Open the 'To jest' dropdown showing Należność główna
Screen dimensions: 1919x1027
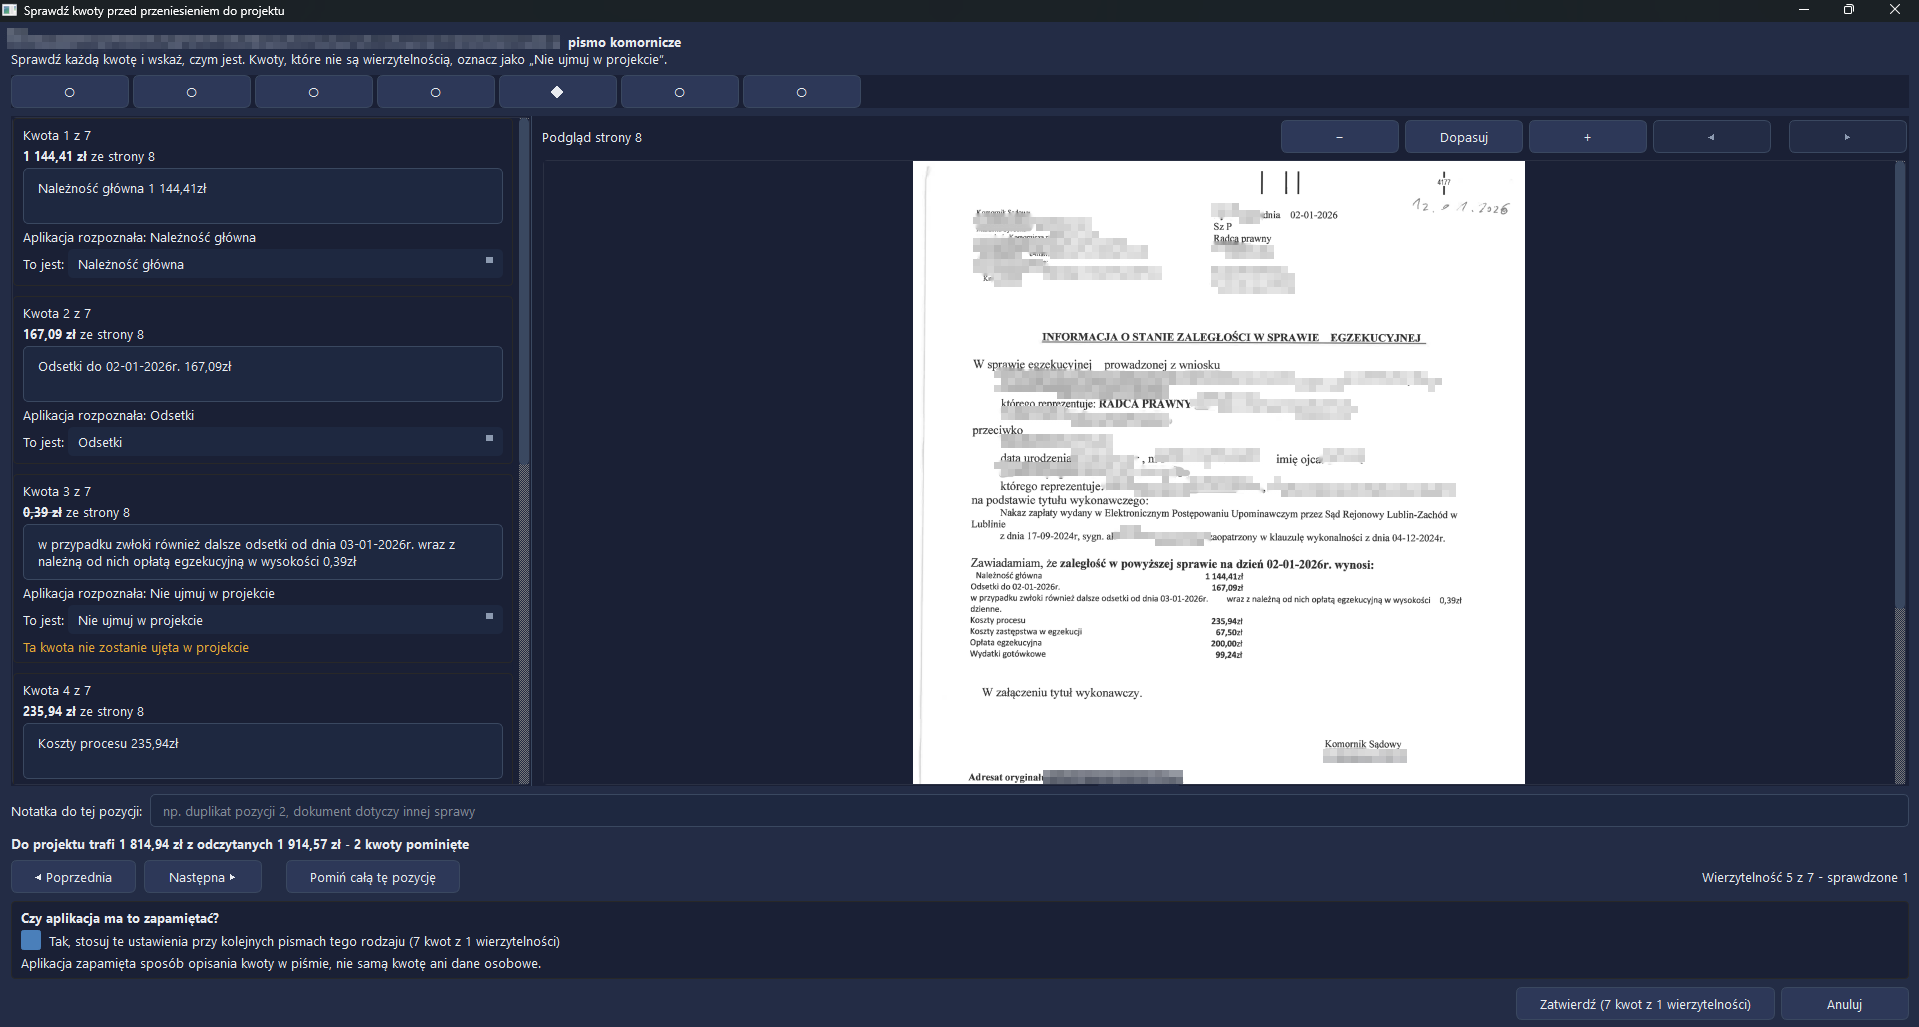[285, 264]
